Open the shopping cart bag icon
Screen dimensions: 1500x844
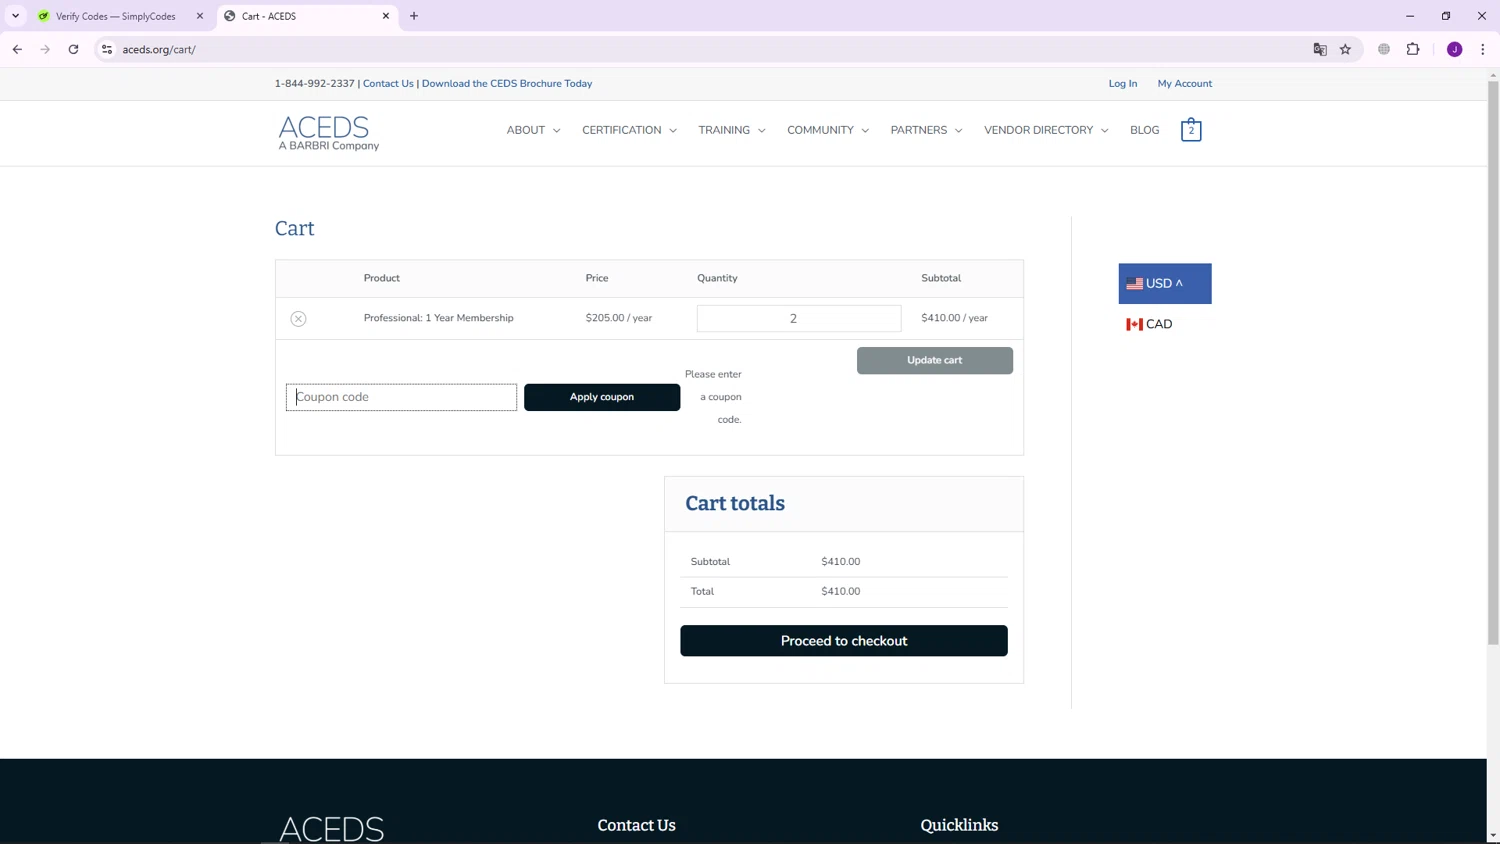1191,130
